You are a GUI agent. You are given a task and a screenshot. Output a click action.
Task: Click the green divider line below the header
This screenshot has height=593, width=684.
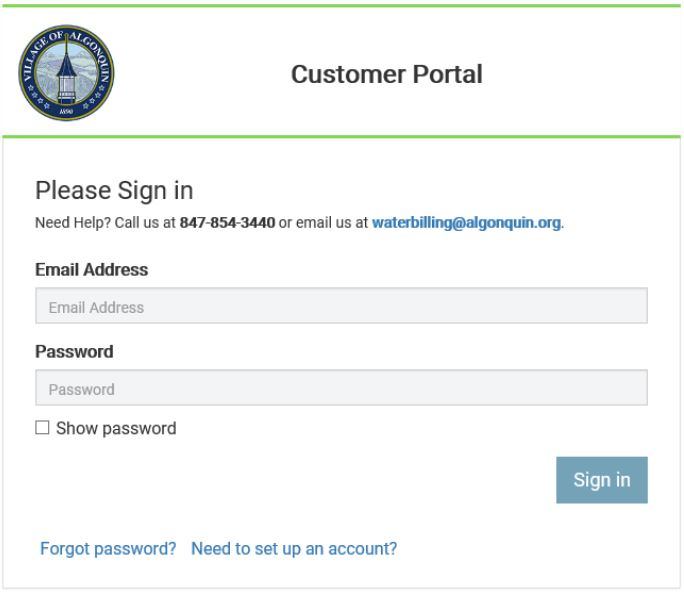[342, 137]
